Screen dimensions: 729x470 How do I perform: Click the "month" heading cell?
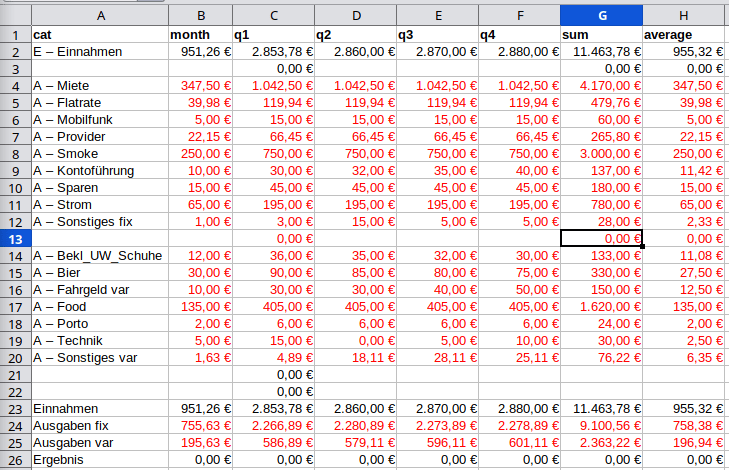tap(200, 34)
